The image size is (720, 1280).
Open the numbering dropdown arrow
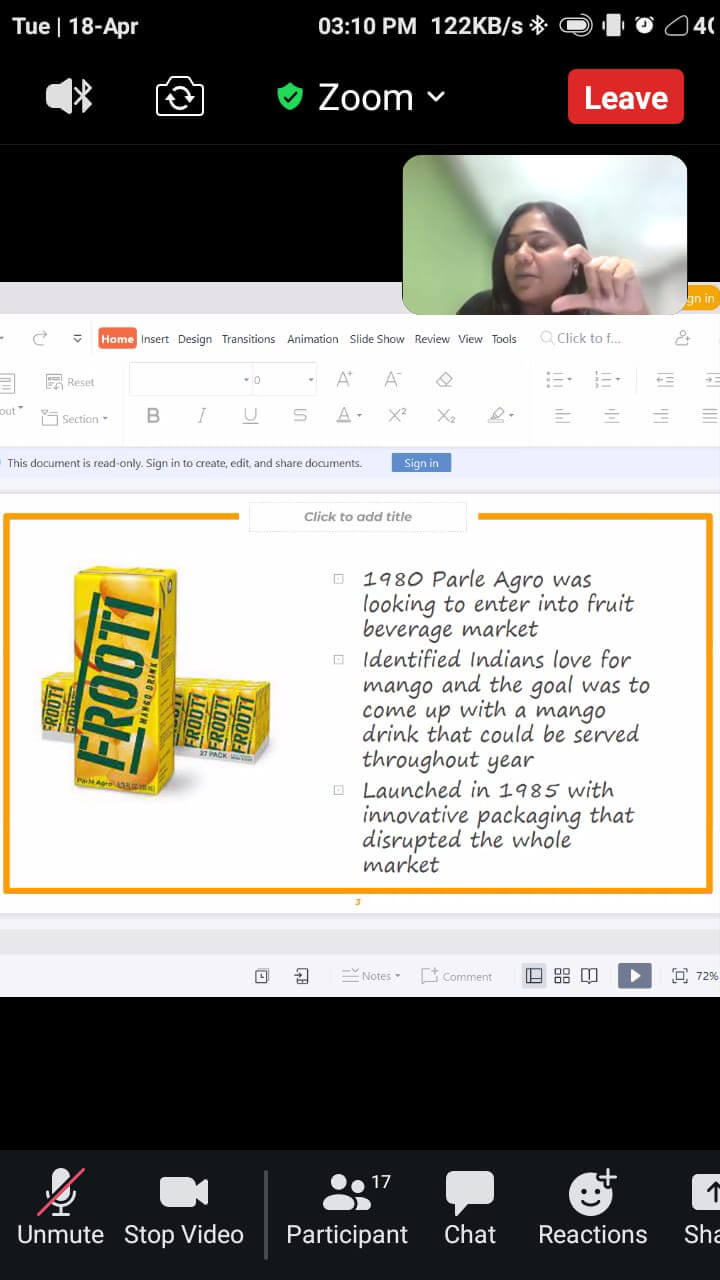[x=618, y=380]
